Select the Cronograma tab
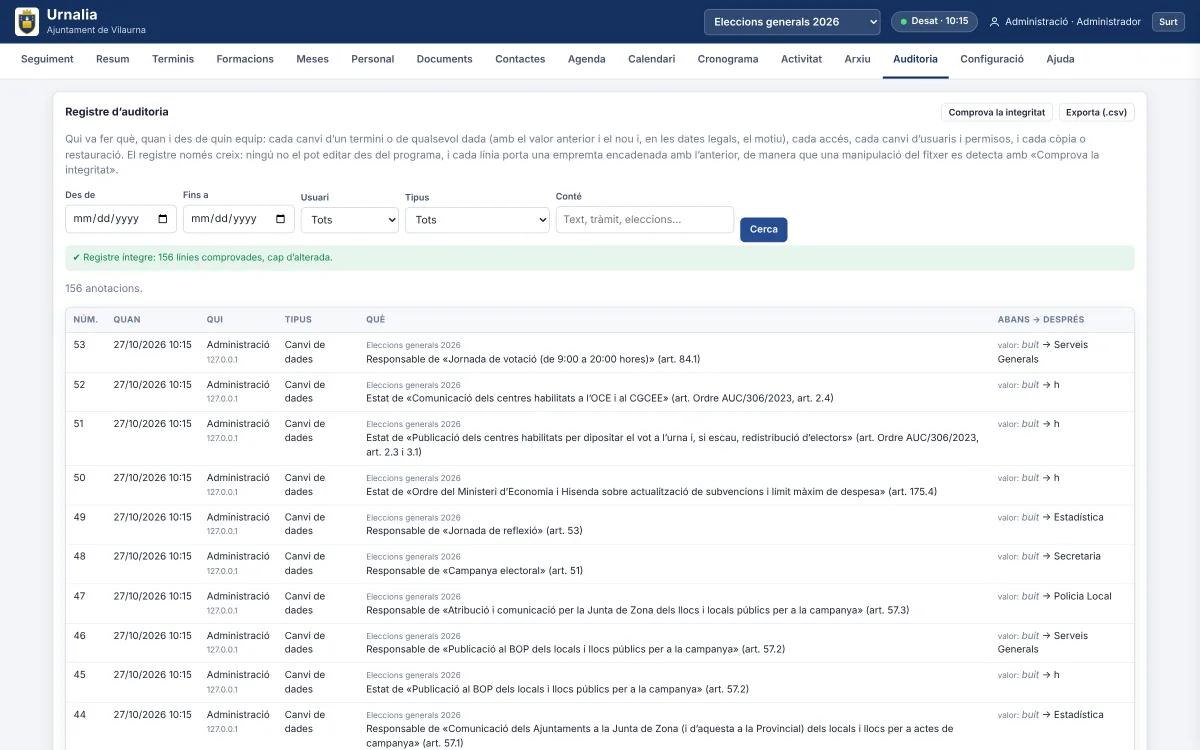This screenshot has height=750, width=1200. [728, 59]
